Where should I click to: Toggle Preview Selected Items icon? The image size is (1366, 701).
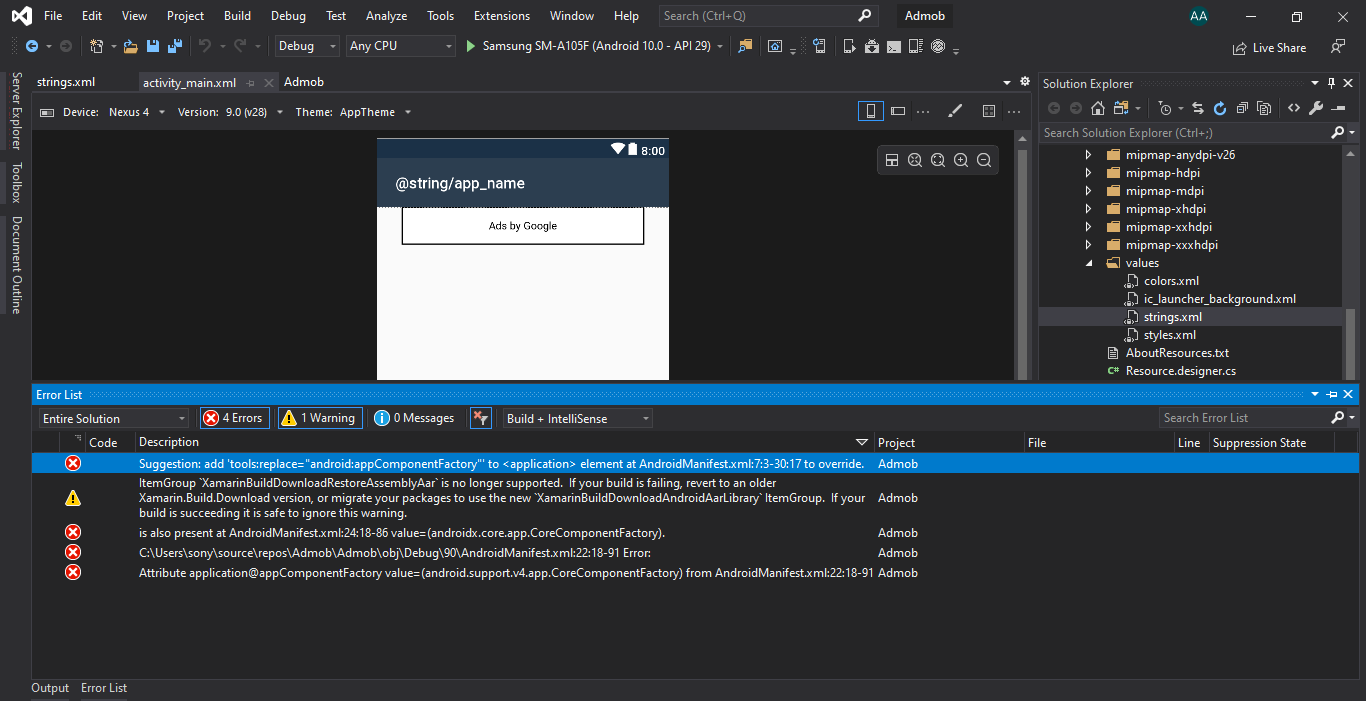click(x=1338, y=108)
